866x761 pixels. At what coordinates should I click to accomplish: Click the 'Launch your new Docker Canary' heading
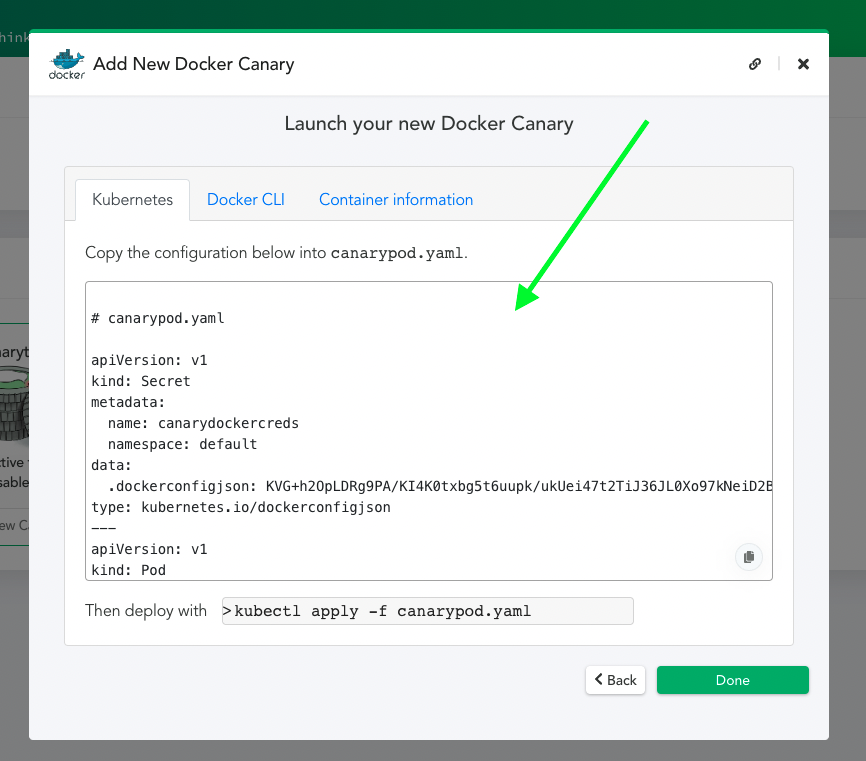point(429,124)
